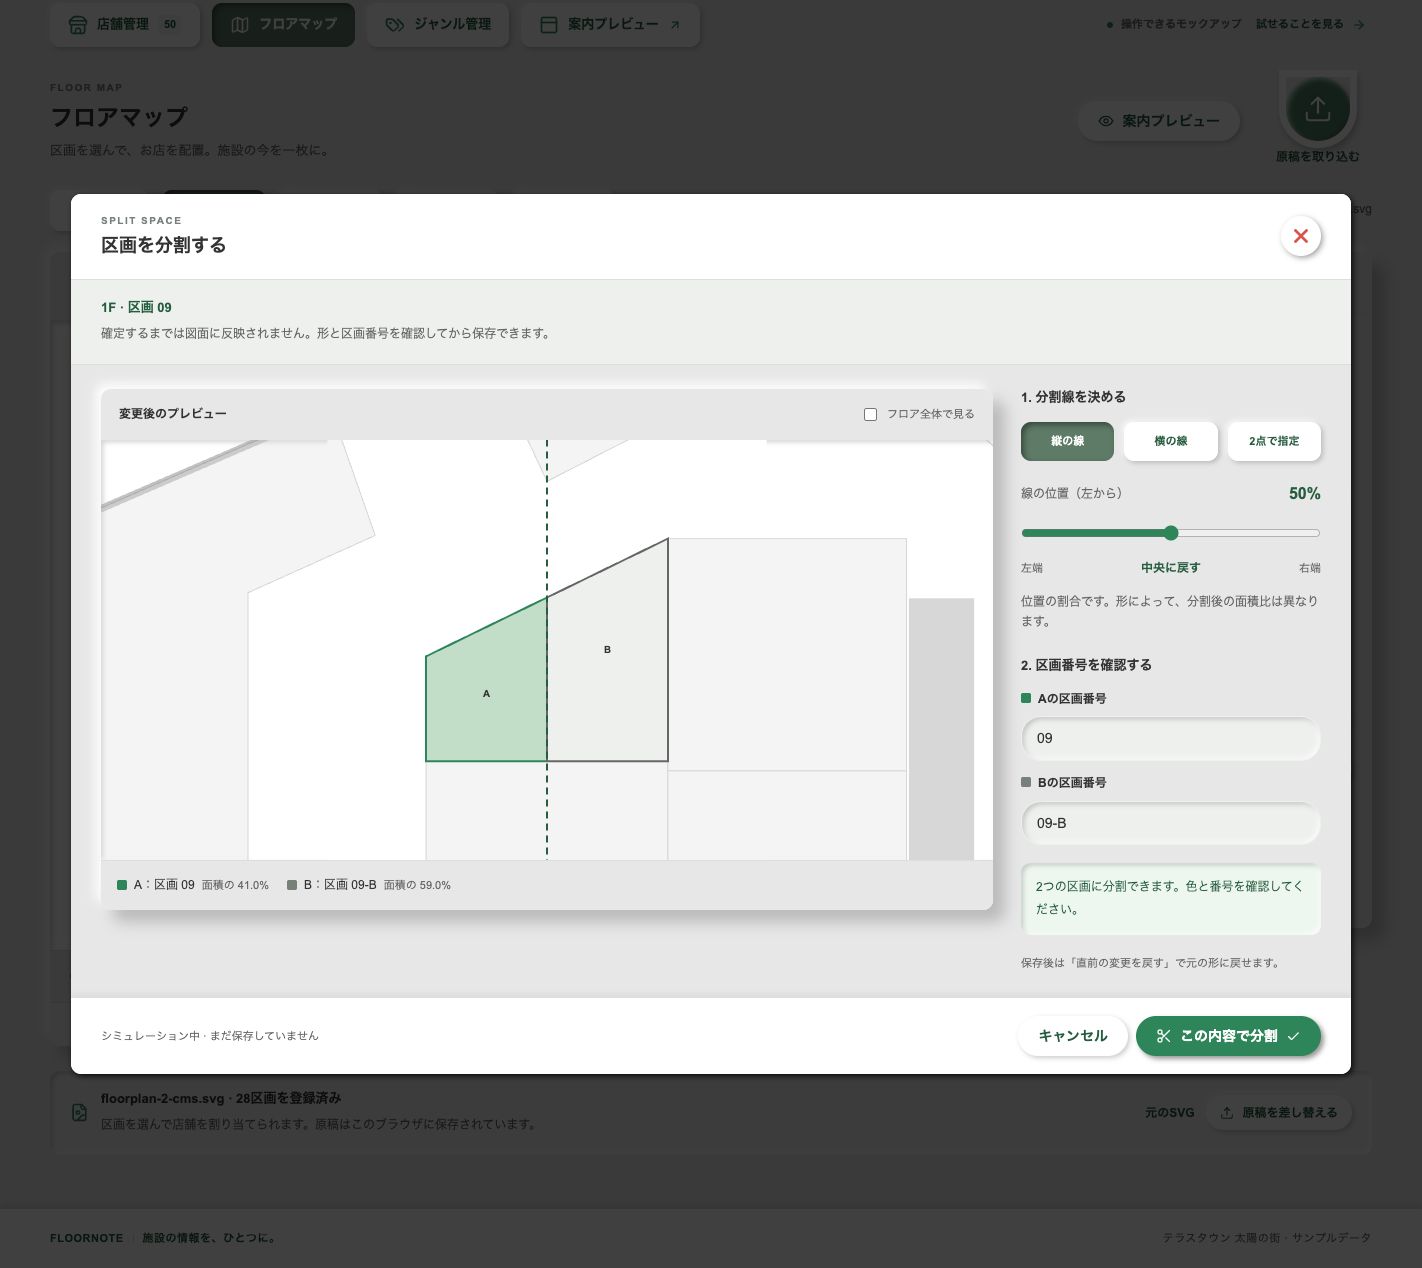The height and width of the screenshot is (1268, 1422).
Task: Click 中央に戻す to reset line position
Action: click(1170, 568)
